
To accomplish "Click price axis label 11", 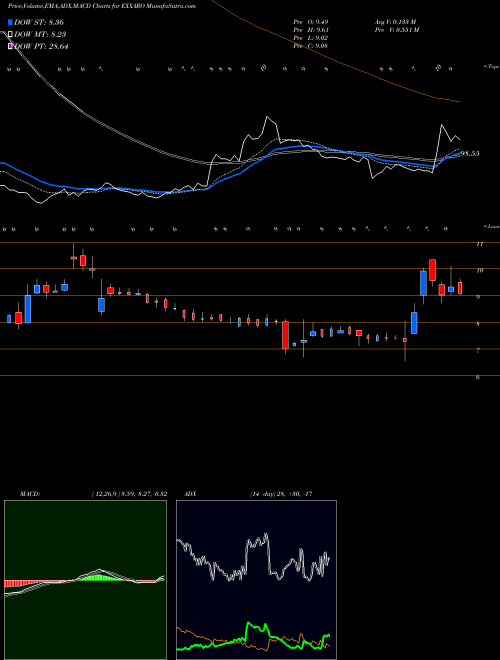I will (479, 244).
